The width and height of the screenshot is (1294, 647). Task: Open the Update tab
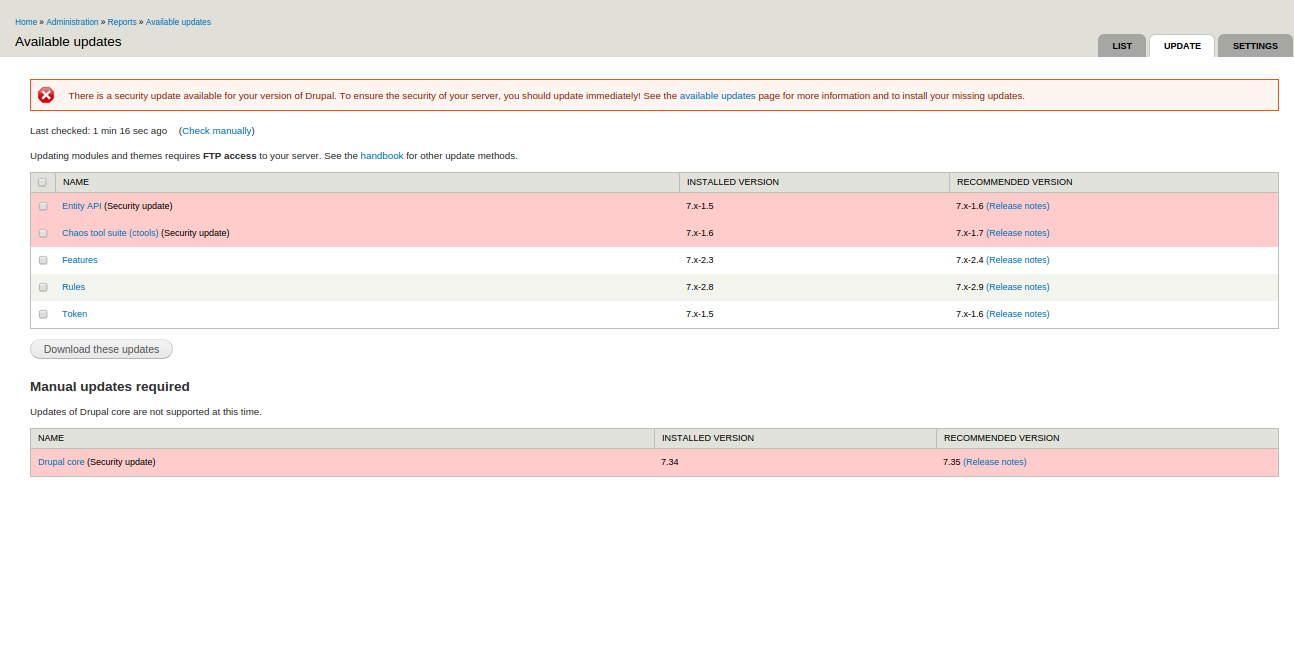coord(1182,46)
